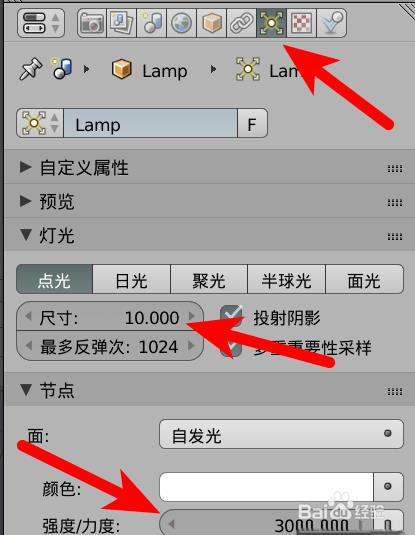Image resolution: width=415 pixels, height=535 pixels.
Task: Click the Lamp name input field
Action: (x=150, y=123)
